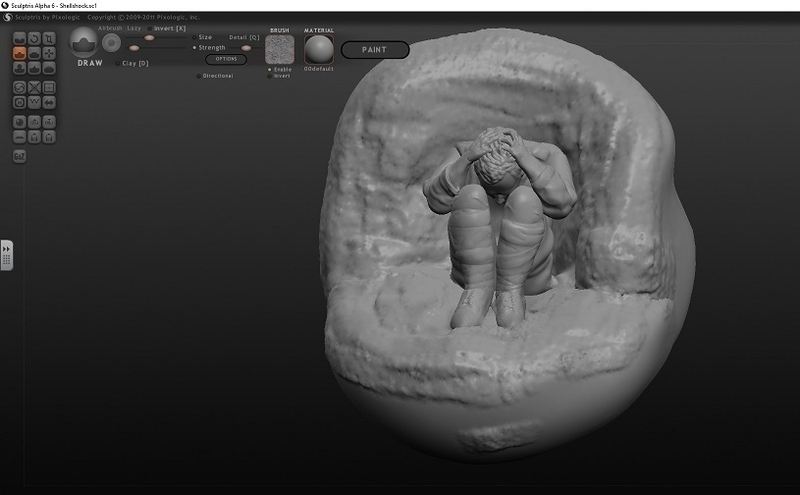Screen dimensions: 800x495
Task: Select the Rotate tool icon
Action: [34, 38]
